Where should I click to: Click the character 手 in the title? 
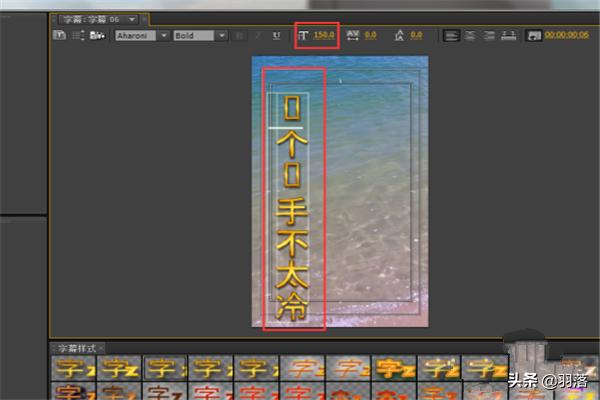click(292, 211)
